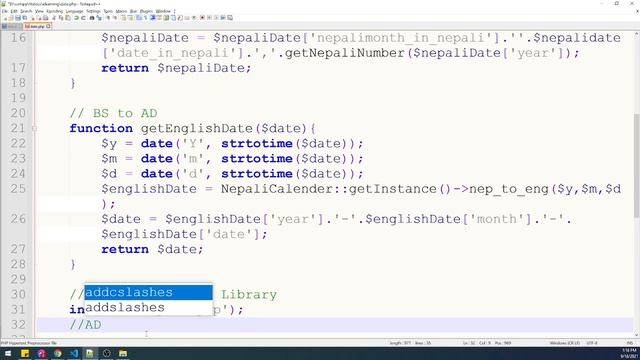640x360 pixels.
Task: Choose addslashes in the autocomplete popup
Action: [x=148, y=307]
